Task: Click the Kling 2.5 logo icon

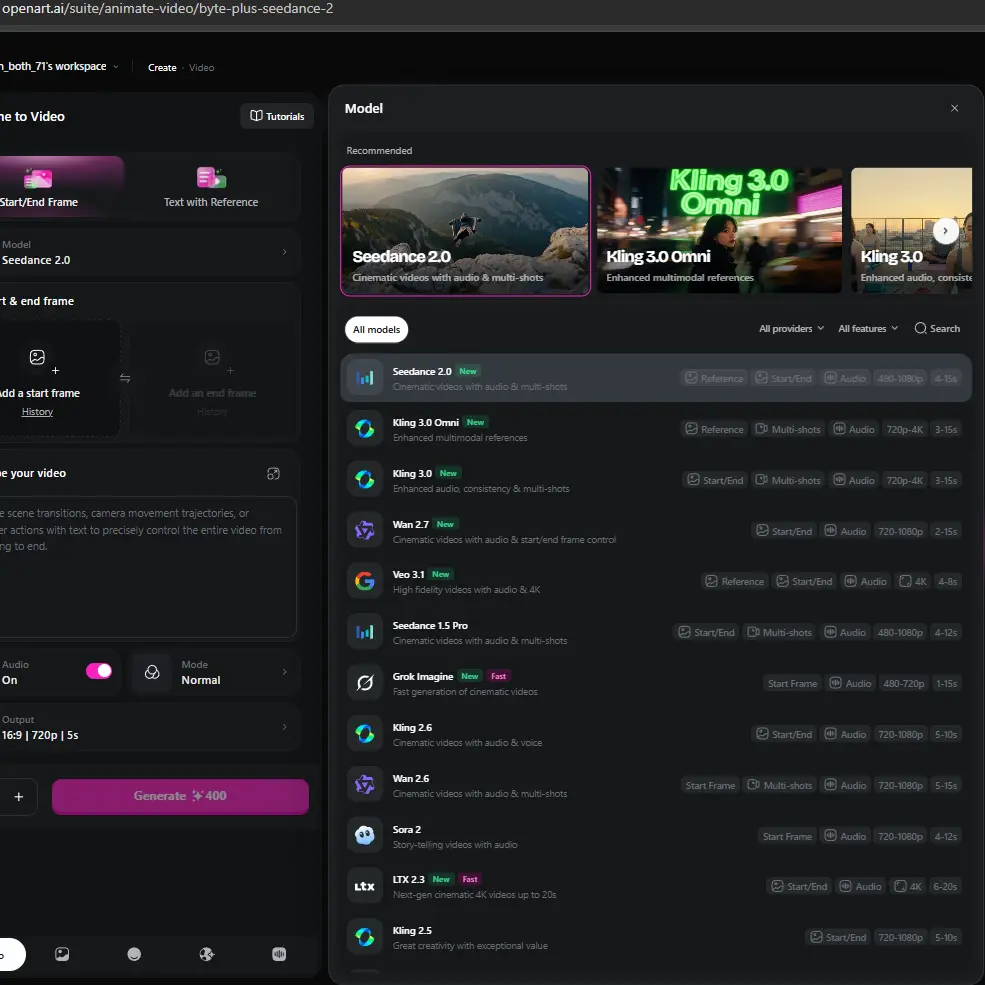Action: [364, 937]
